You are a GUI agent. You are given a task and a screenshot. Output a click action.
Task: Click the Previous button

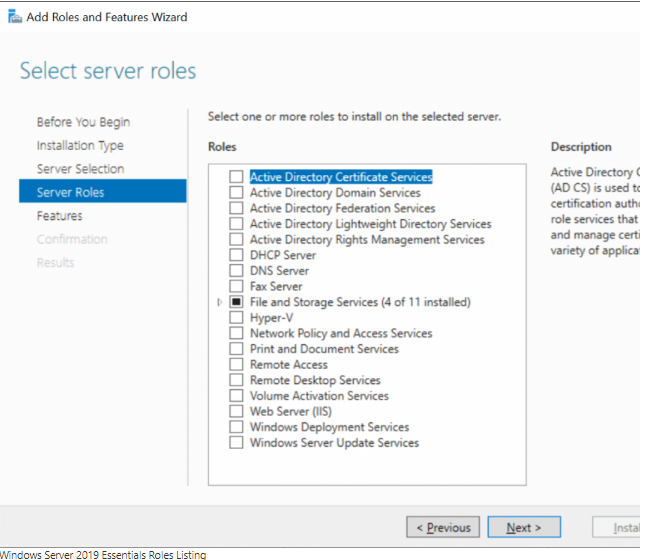[x=443, y=527]
